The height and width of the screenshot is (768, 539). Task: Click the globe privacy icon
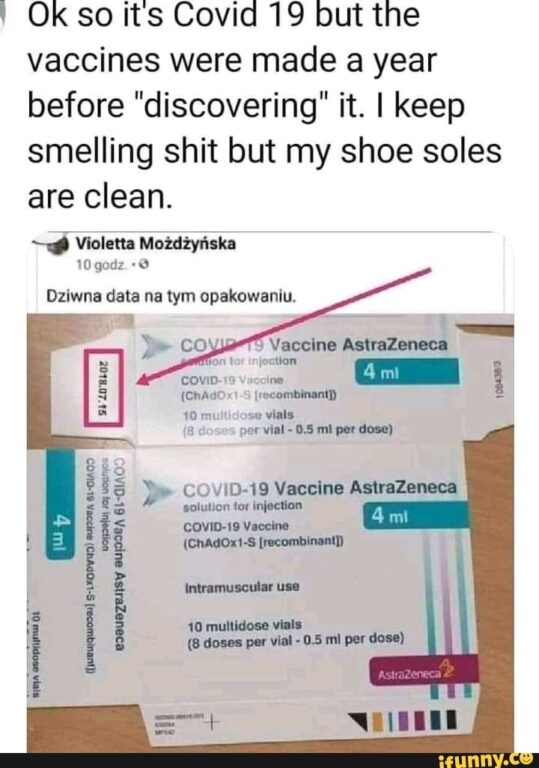click(x=144, y=265)
